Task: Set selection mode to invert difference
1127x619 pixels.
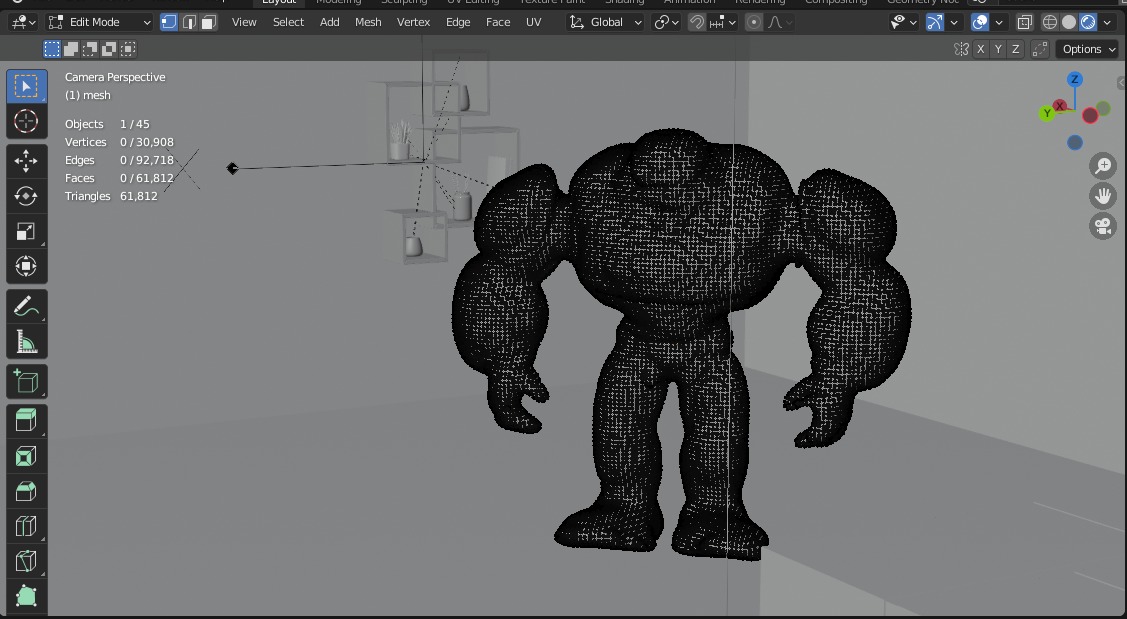Action: [x=109, y=49]
